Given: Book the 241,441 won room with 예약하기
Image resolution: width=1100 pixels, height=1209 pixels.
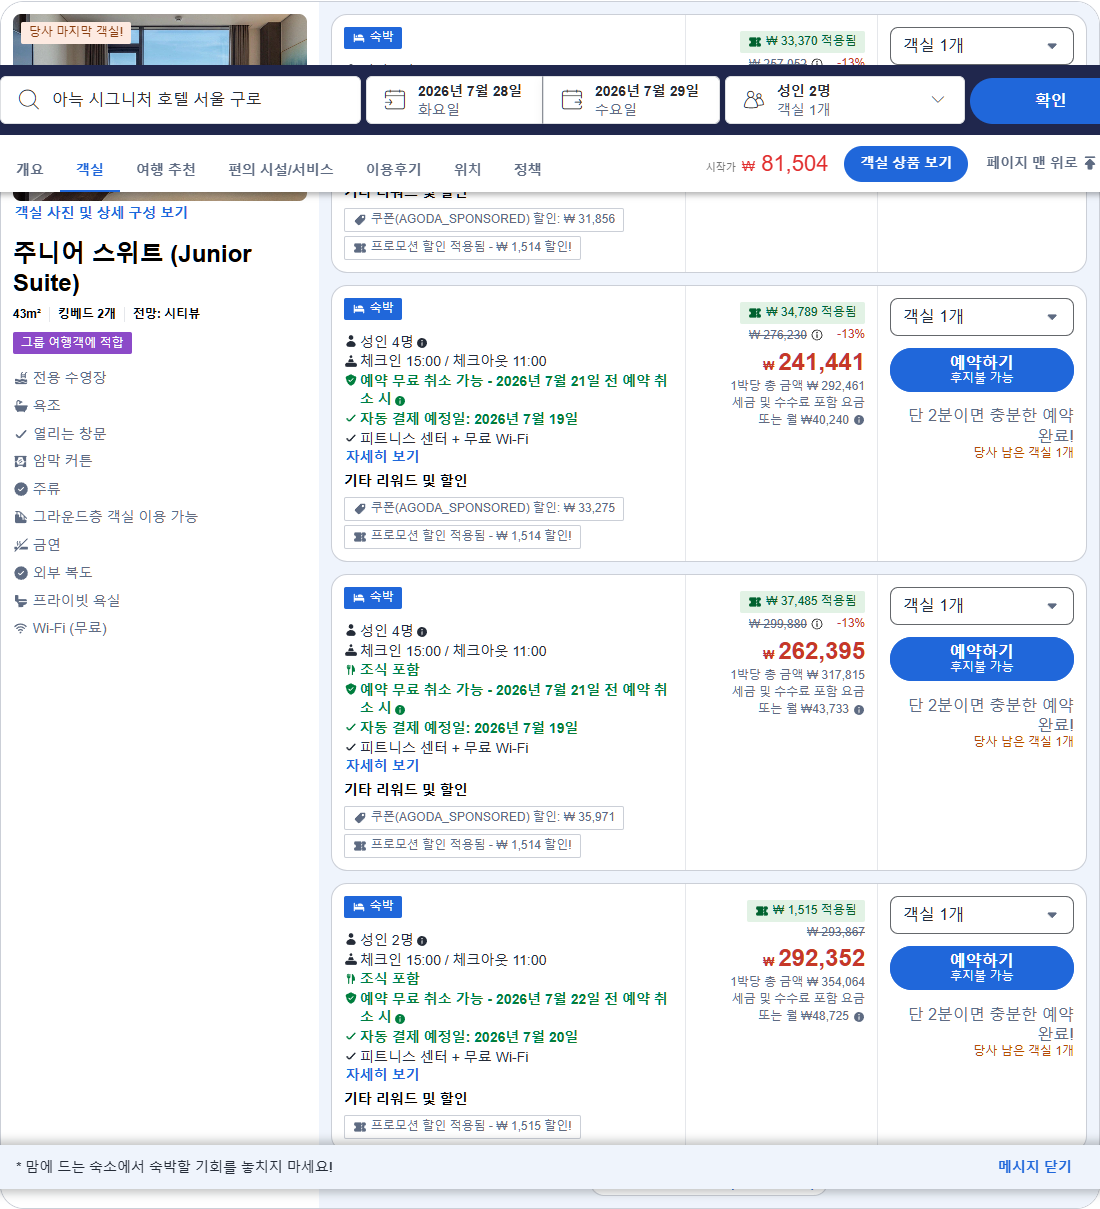Looking at the screenshot, I should click(x=982, y=369).
